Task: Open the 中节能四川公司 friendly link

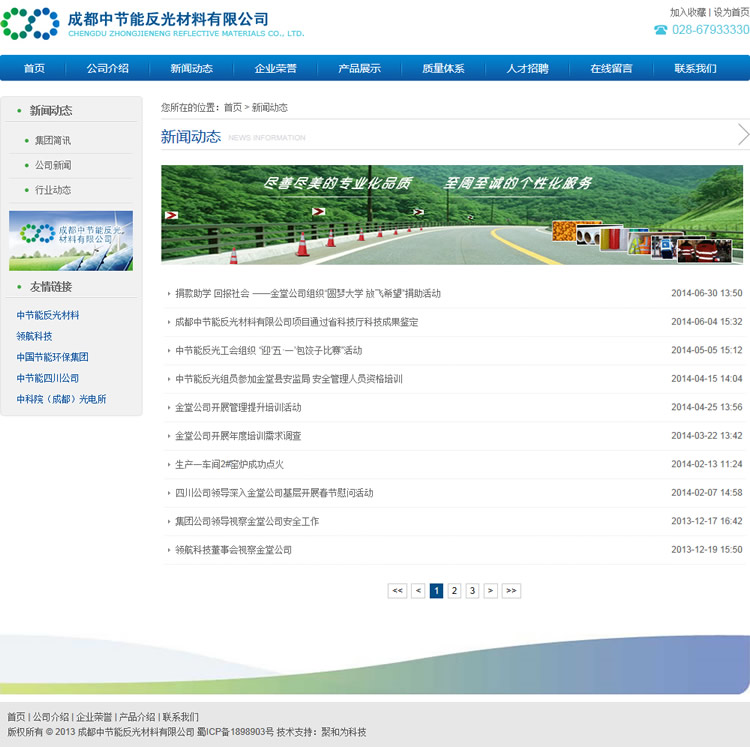Action: [x=47, y=378]
